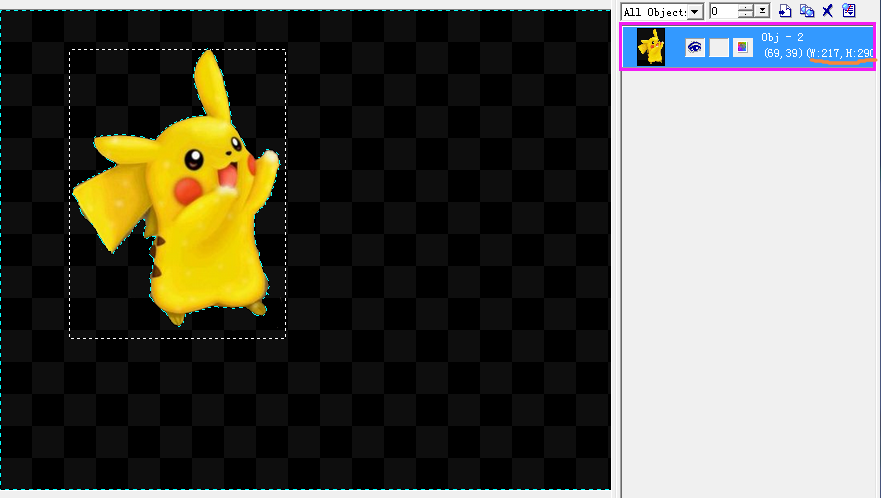The width and height of the screenshot is (881, 498).
Task: Click the numeric value input field
Action: (724, 11)
